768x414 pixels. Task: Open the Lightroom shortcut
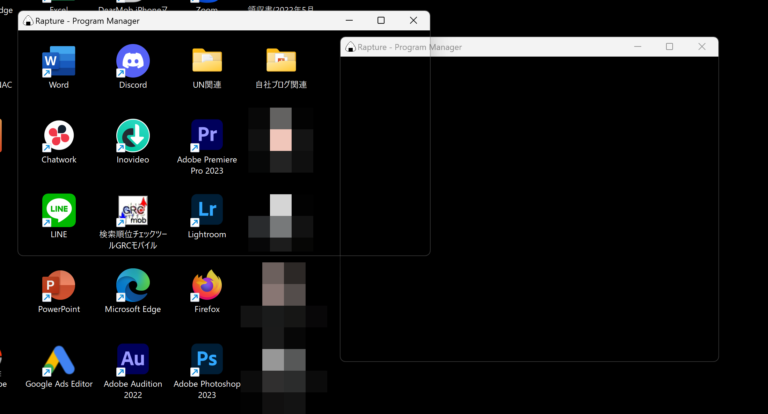[207, 210]
